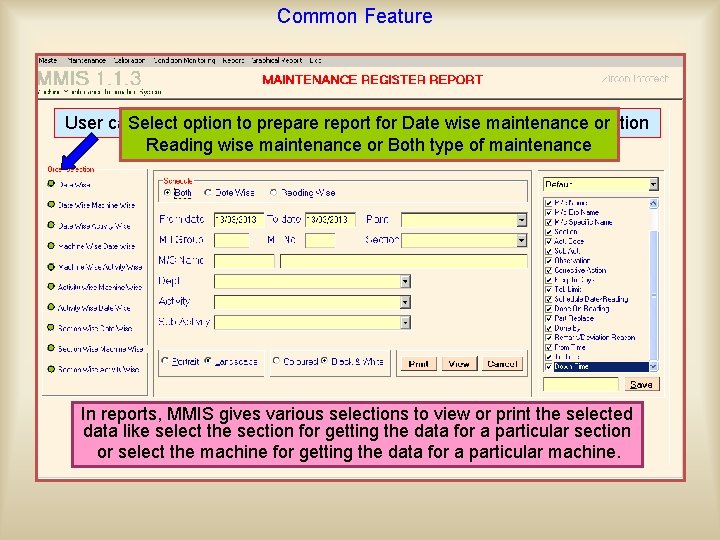
Task: Click green bullet beside Machine Wise Activity Wise
Action: click(51, 266)
